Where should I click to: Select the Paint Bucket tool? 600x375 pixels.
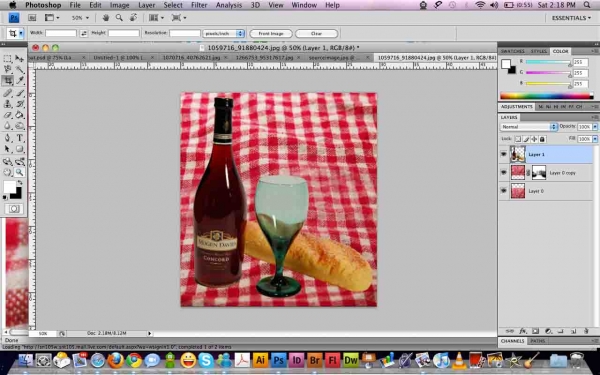tap(20, 115)
